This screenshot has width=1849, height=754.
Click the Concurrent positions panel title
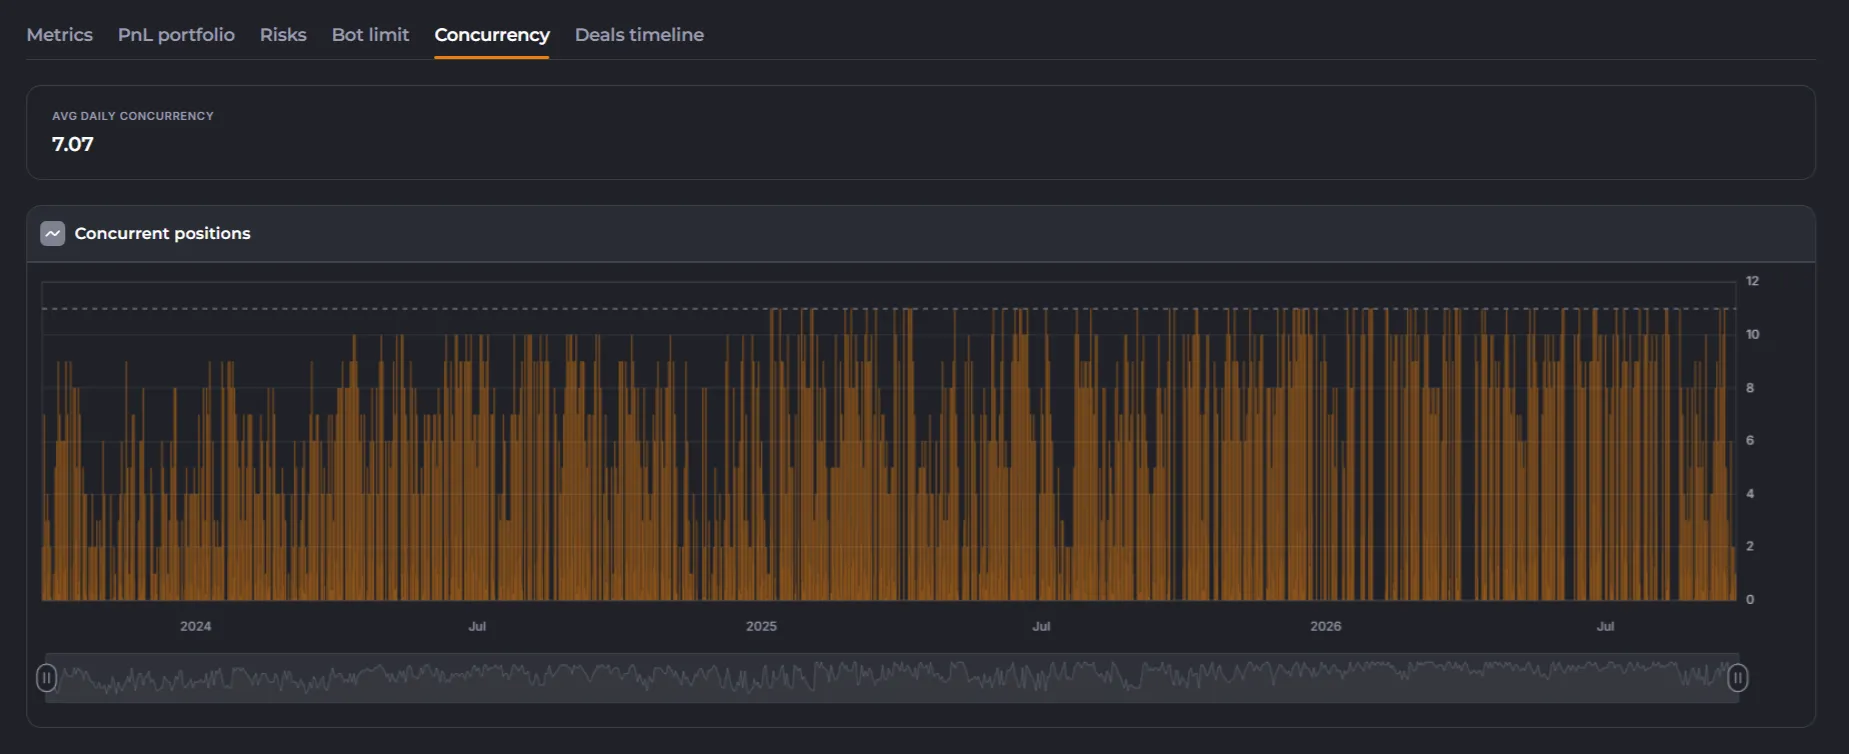click(162, 234)
